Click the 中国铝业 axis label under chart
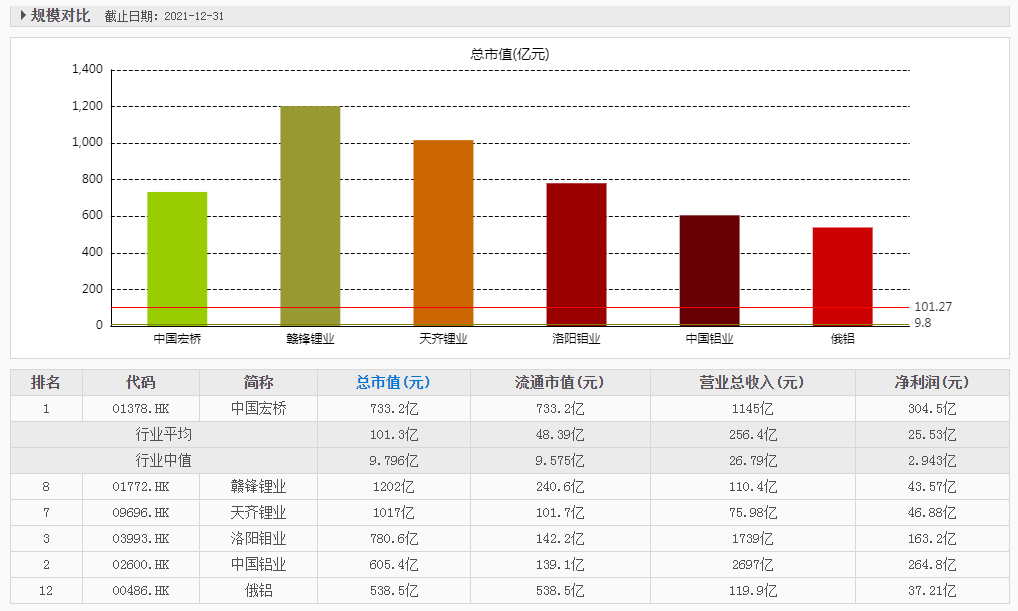The image size is (1018, 611). (x=710, y=338)
